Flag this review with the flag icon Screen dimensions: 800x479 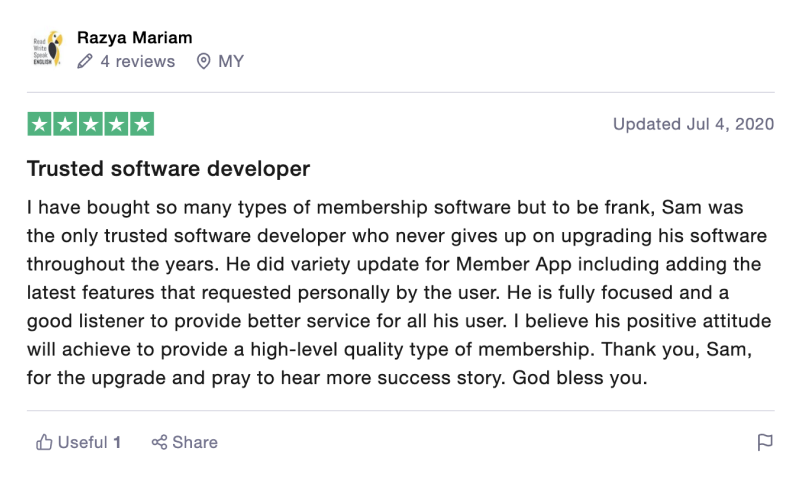(x=765, y=442)
